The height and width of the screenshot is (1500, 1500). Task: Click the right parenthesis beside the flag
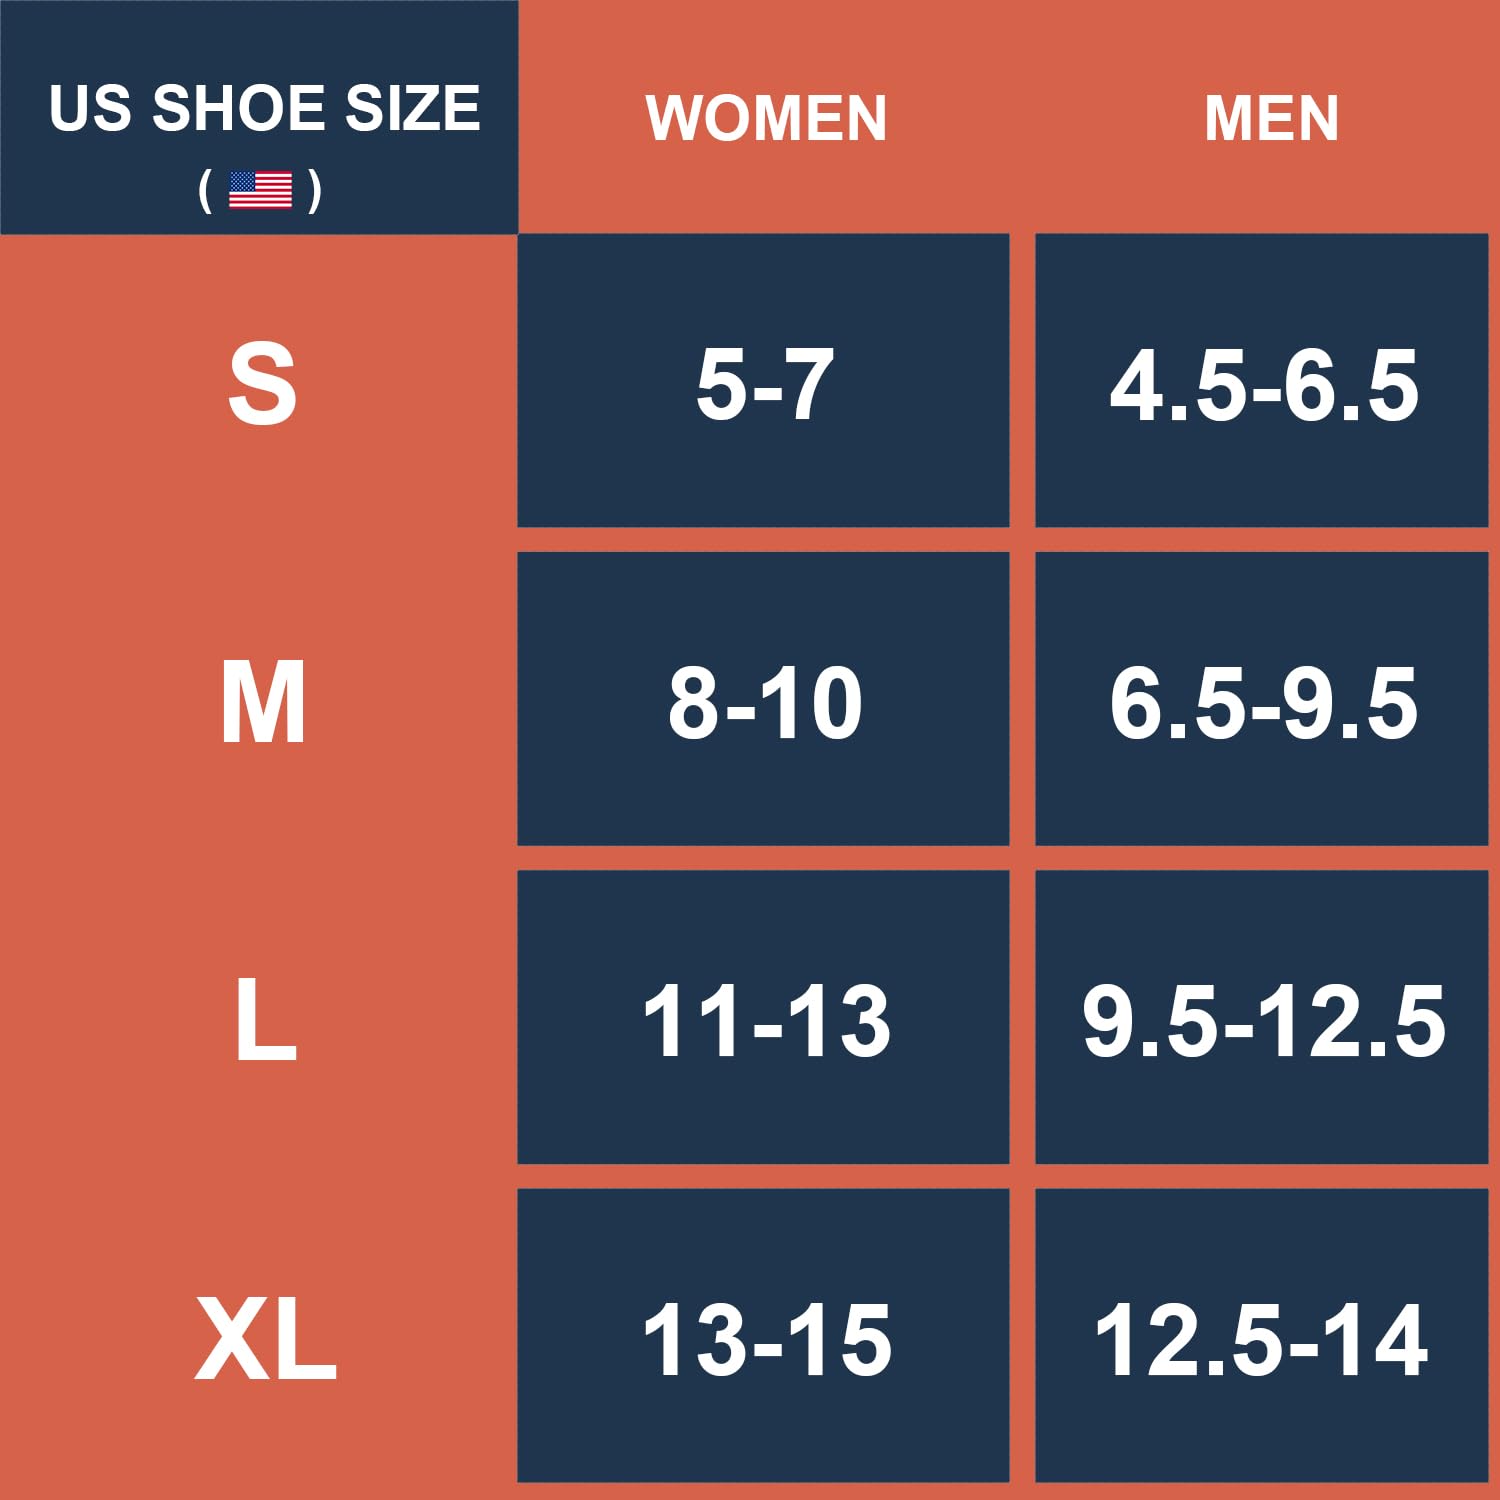click(x=315, y=190)
